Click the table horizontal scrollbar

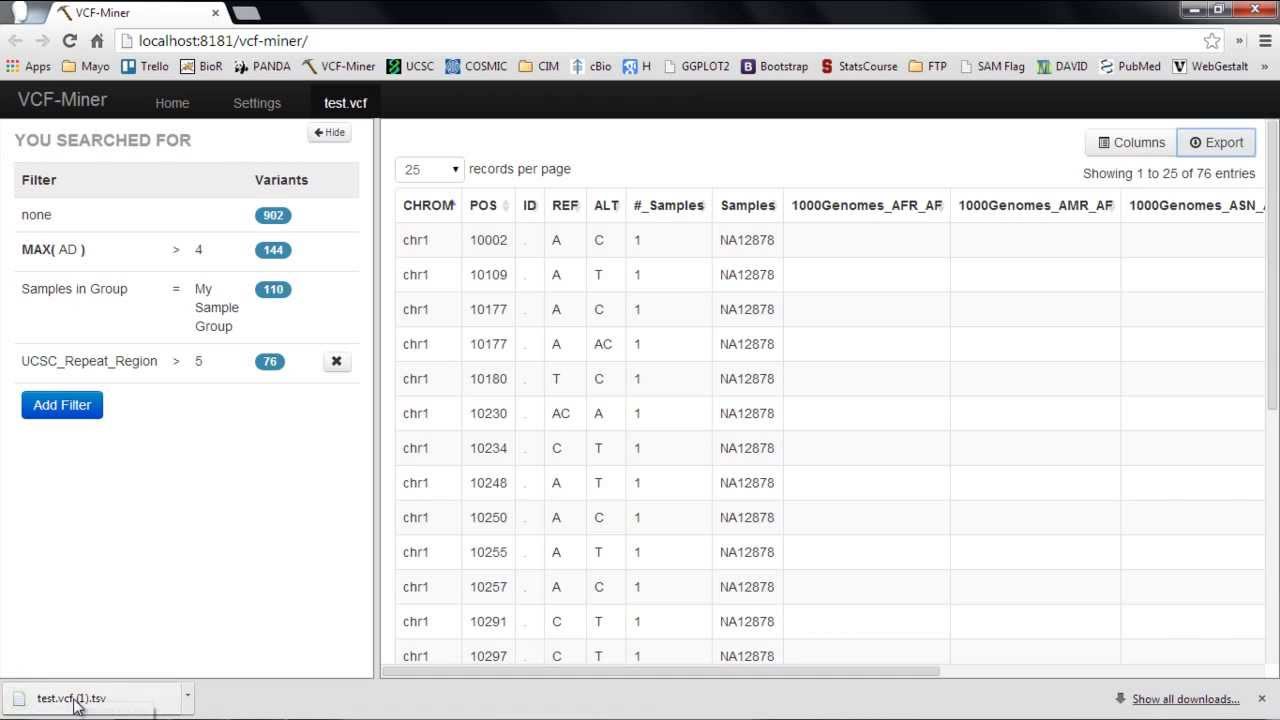click(660, 671)
